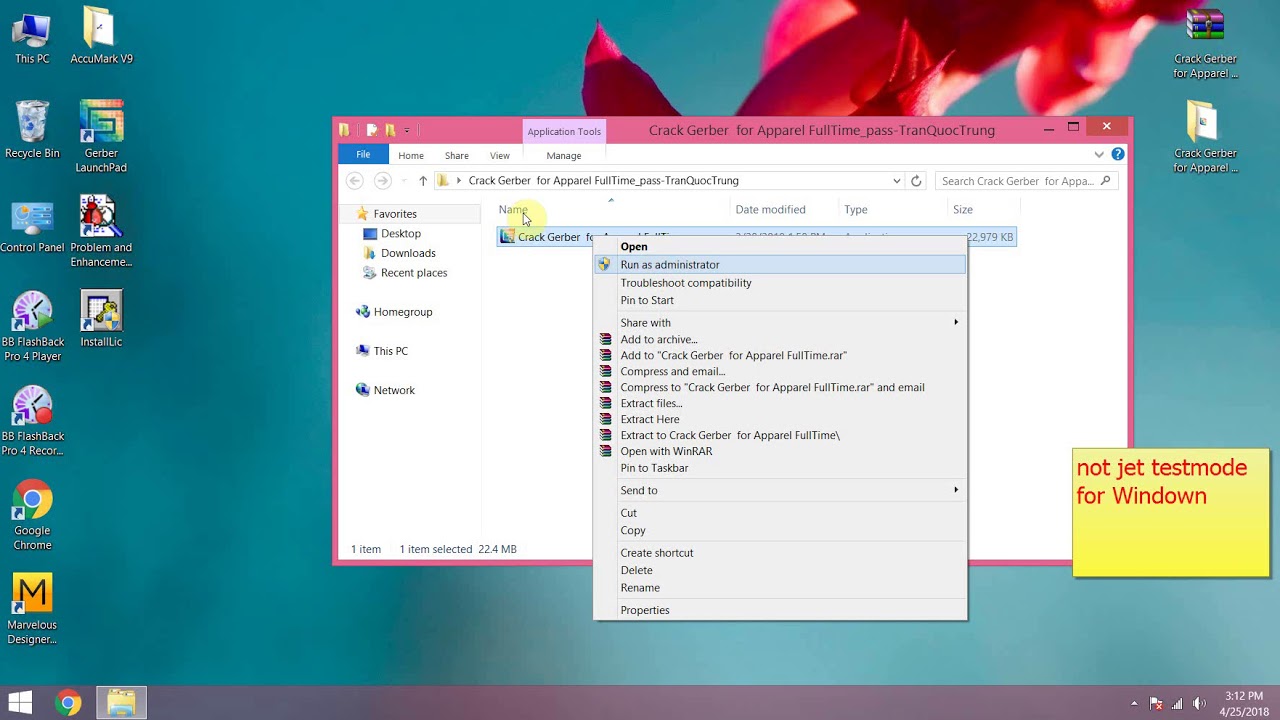This screenshot has height=720, width=1280.
Task: Click the taskbar clock showing 3:12 PM
Action: tap(1243, 703)
